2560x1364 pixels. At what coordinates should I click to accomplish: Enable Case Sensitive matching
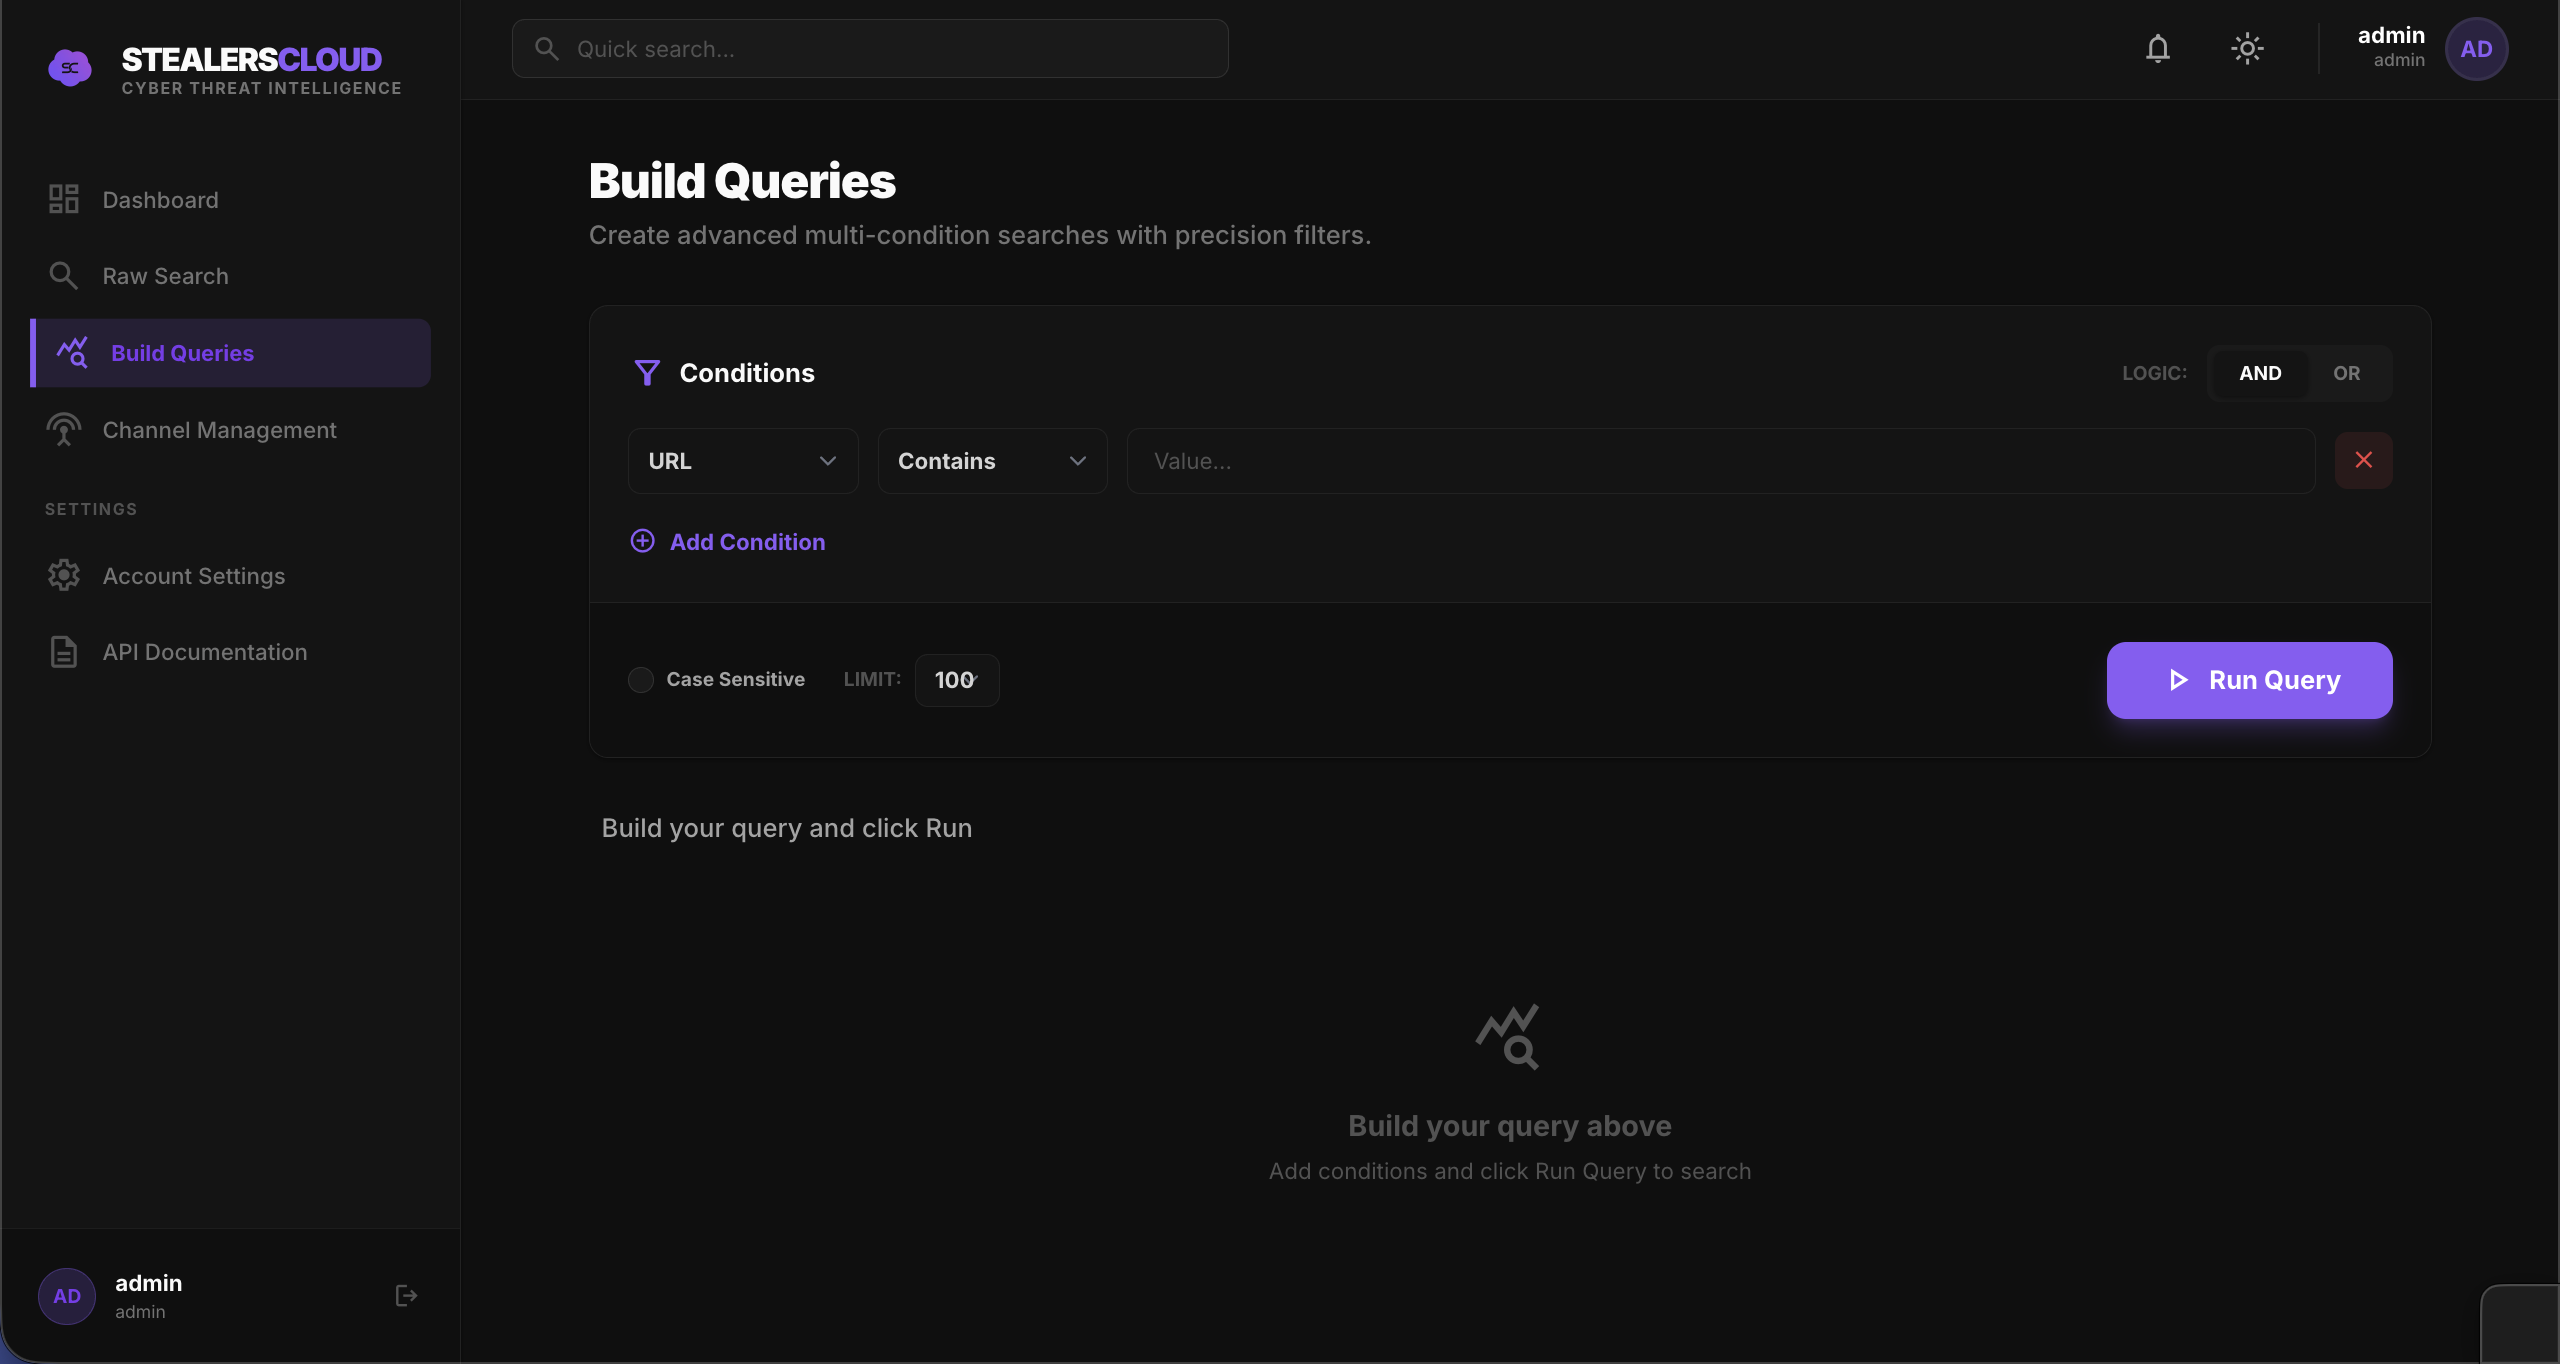pyautogui.click(x=640, y=679)
